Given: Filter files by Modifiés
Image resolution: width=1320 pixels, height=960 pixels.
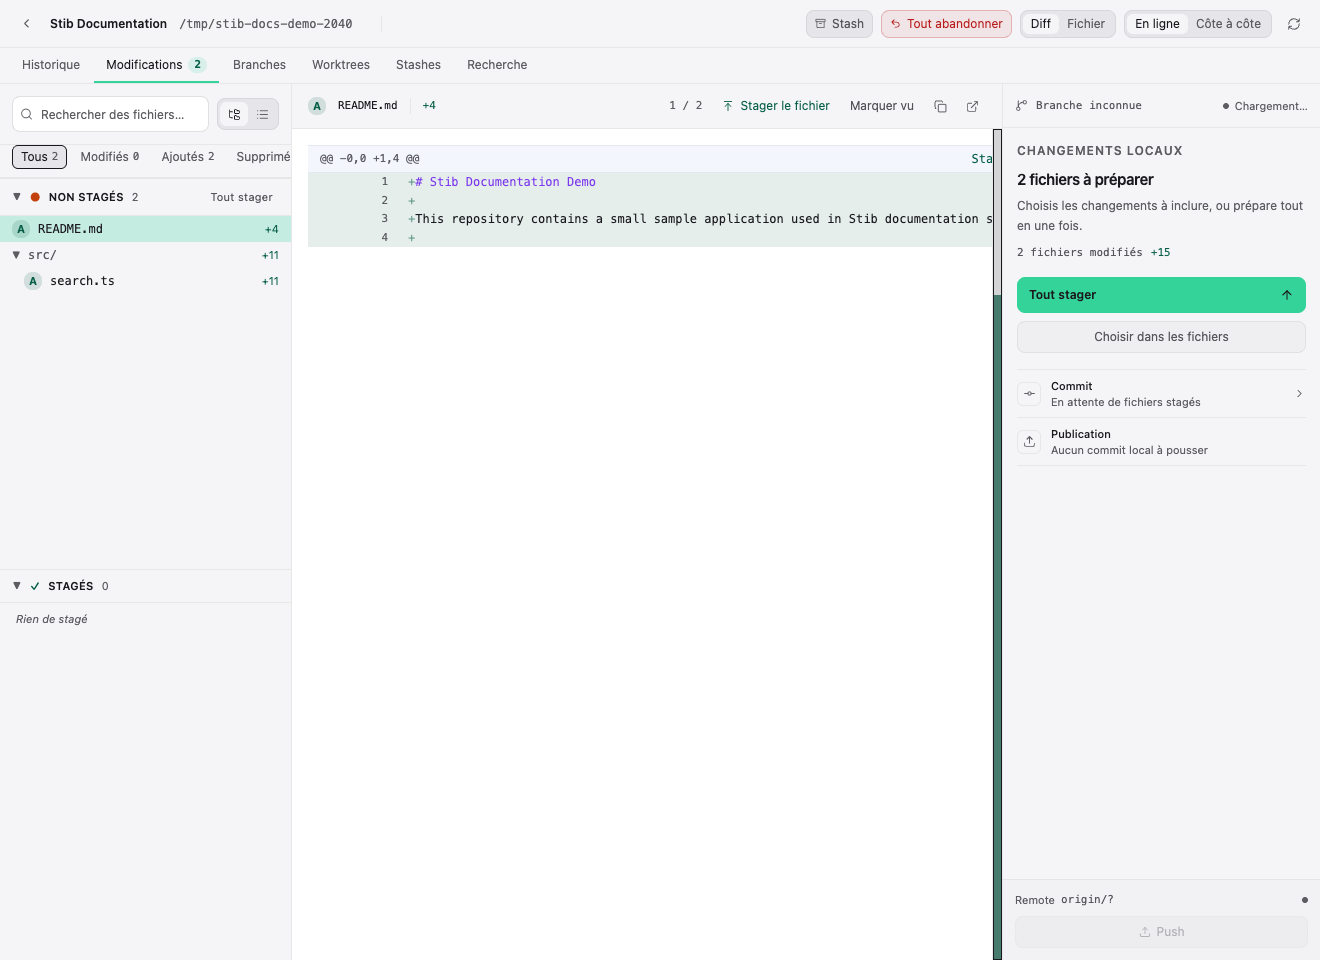Looking at the screenshot, I should click(110, 157).
